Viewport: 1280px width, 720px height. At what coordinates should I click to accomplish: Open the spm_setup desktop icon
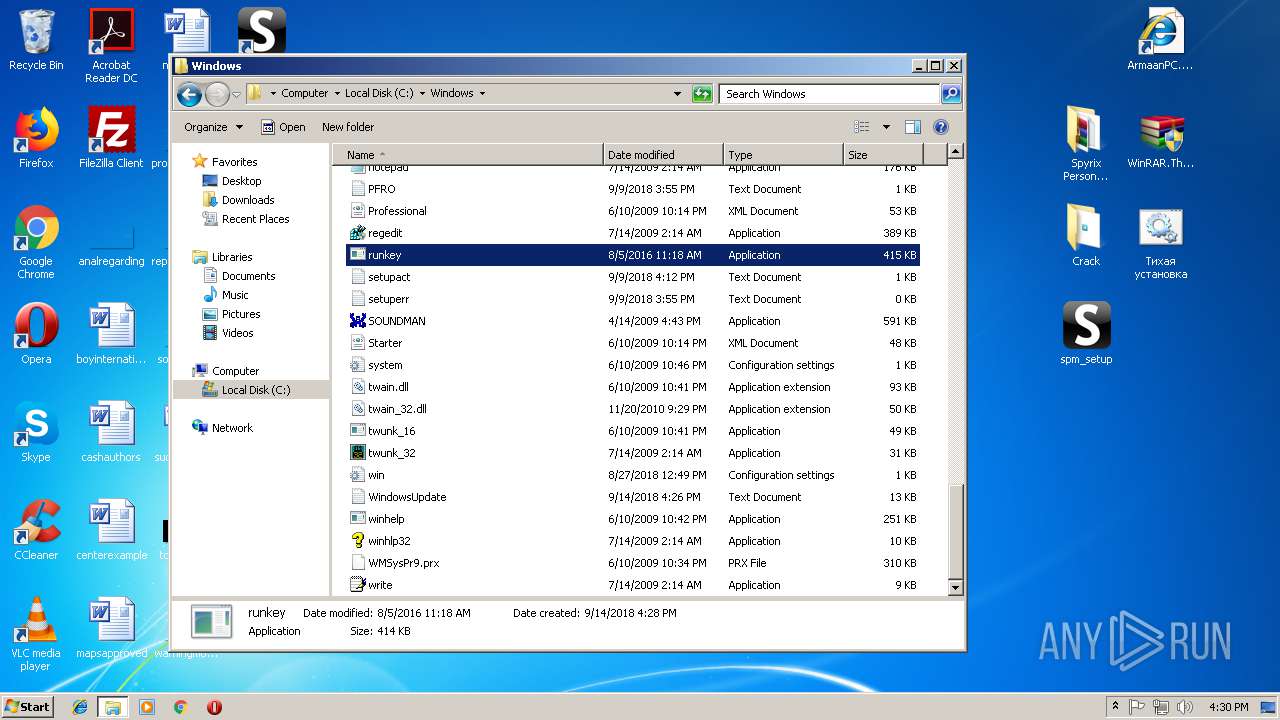[1086, 334]
